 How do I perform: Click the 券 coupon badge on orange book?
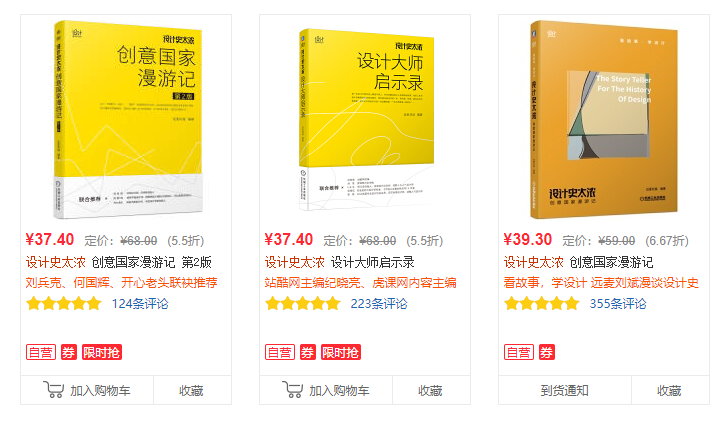coord(546,352)
